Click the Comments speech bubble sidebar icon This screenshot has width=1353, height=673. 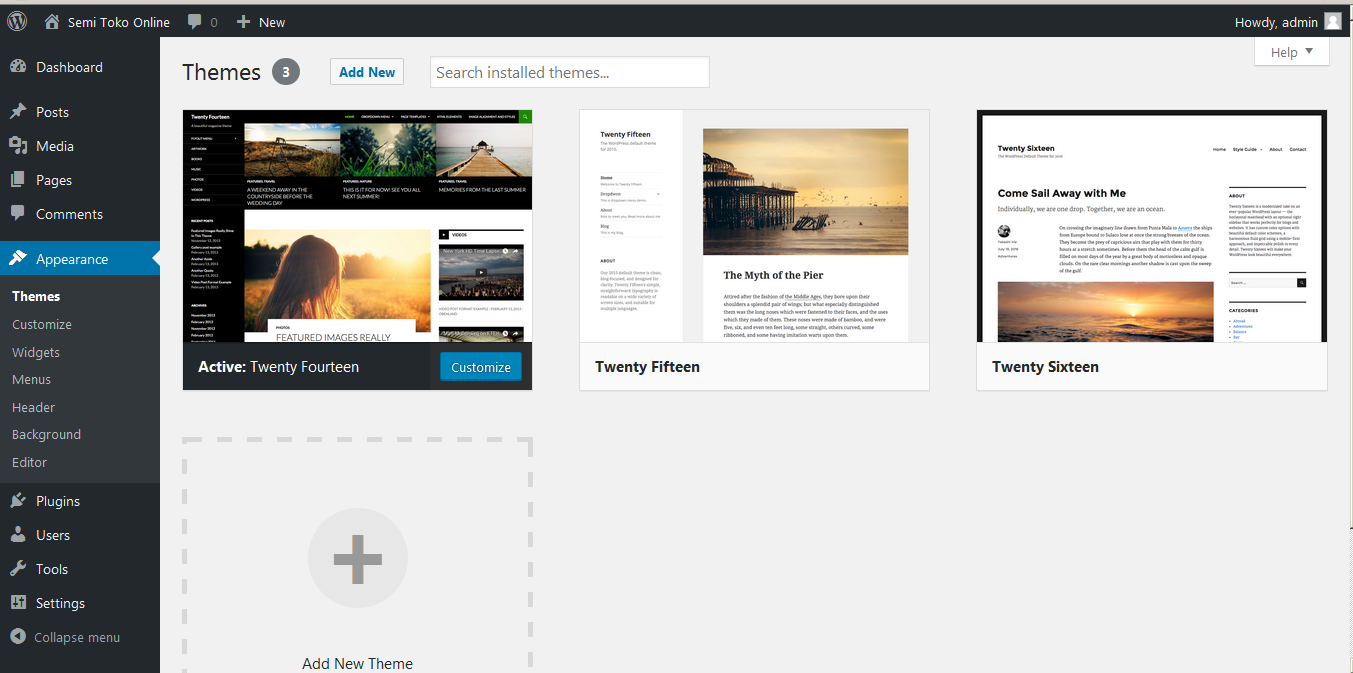[18, 214]
